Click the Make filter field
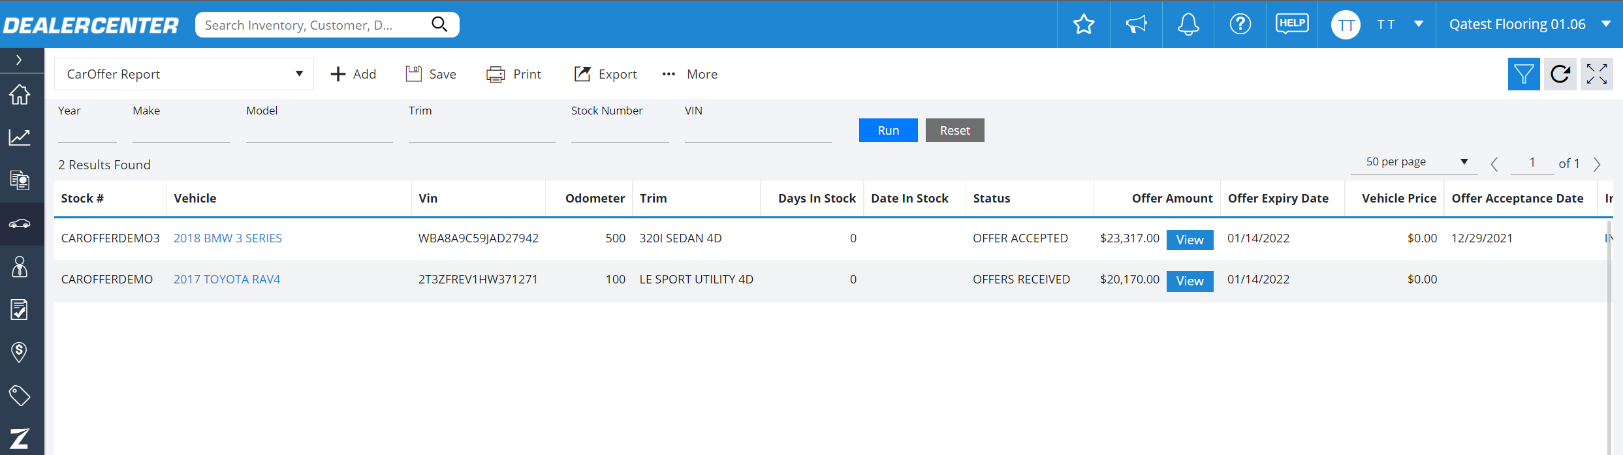Screen dimensions: 1623x455 click(181, 131)
